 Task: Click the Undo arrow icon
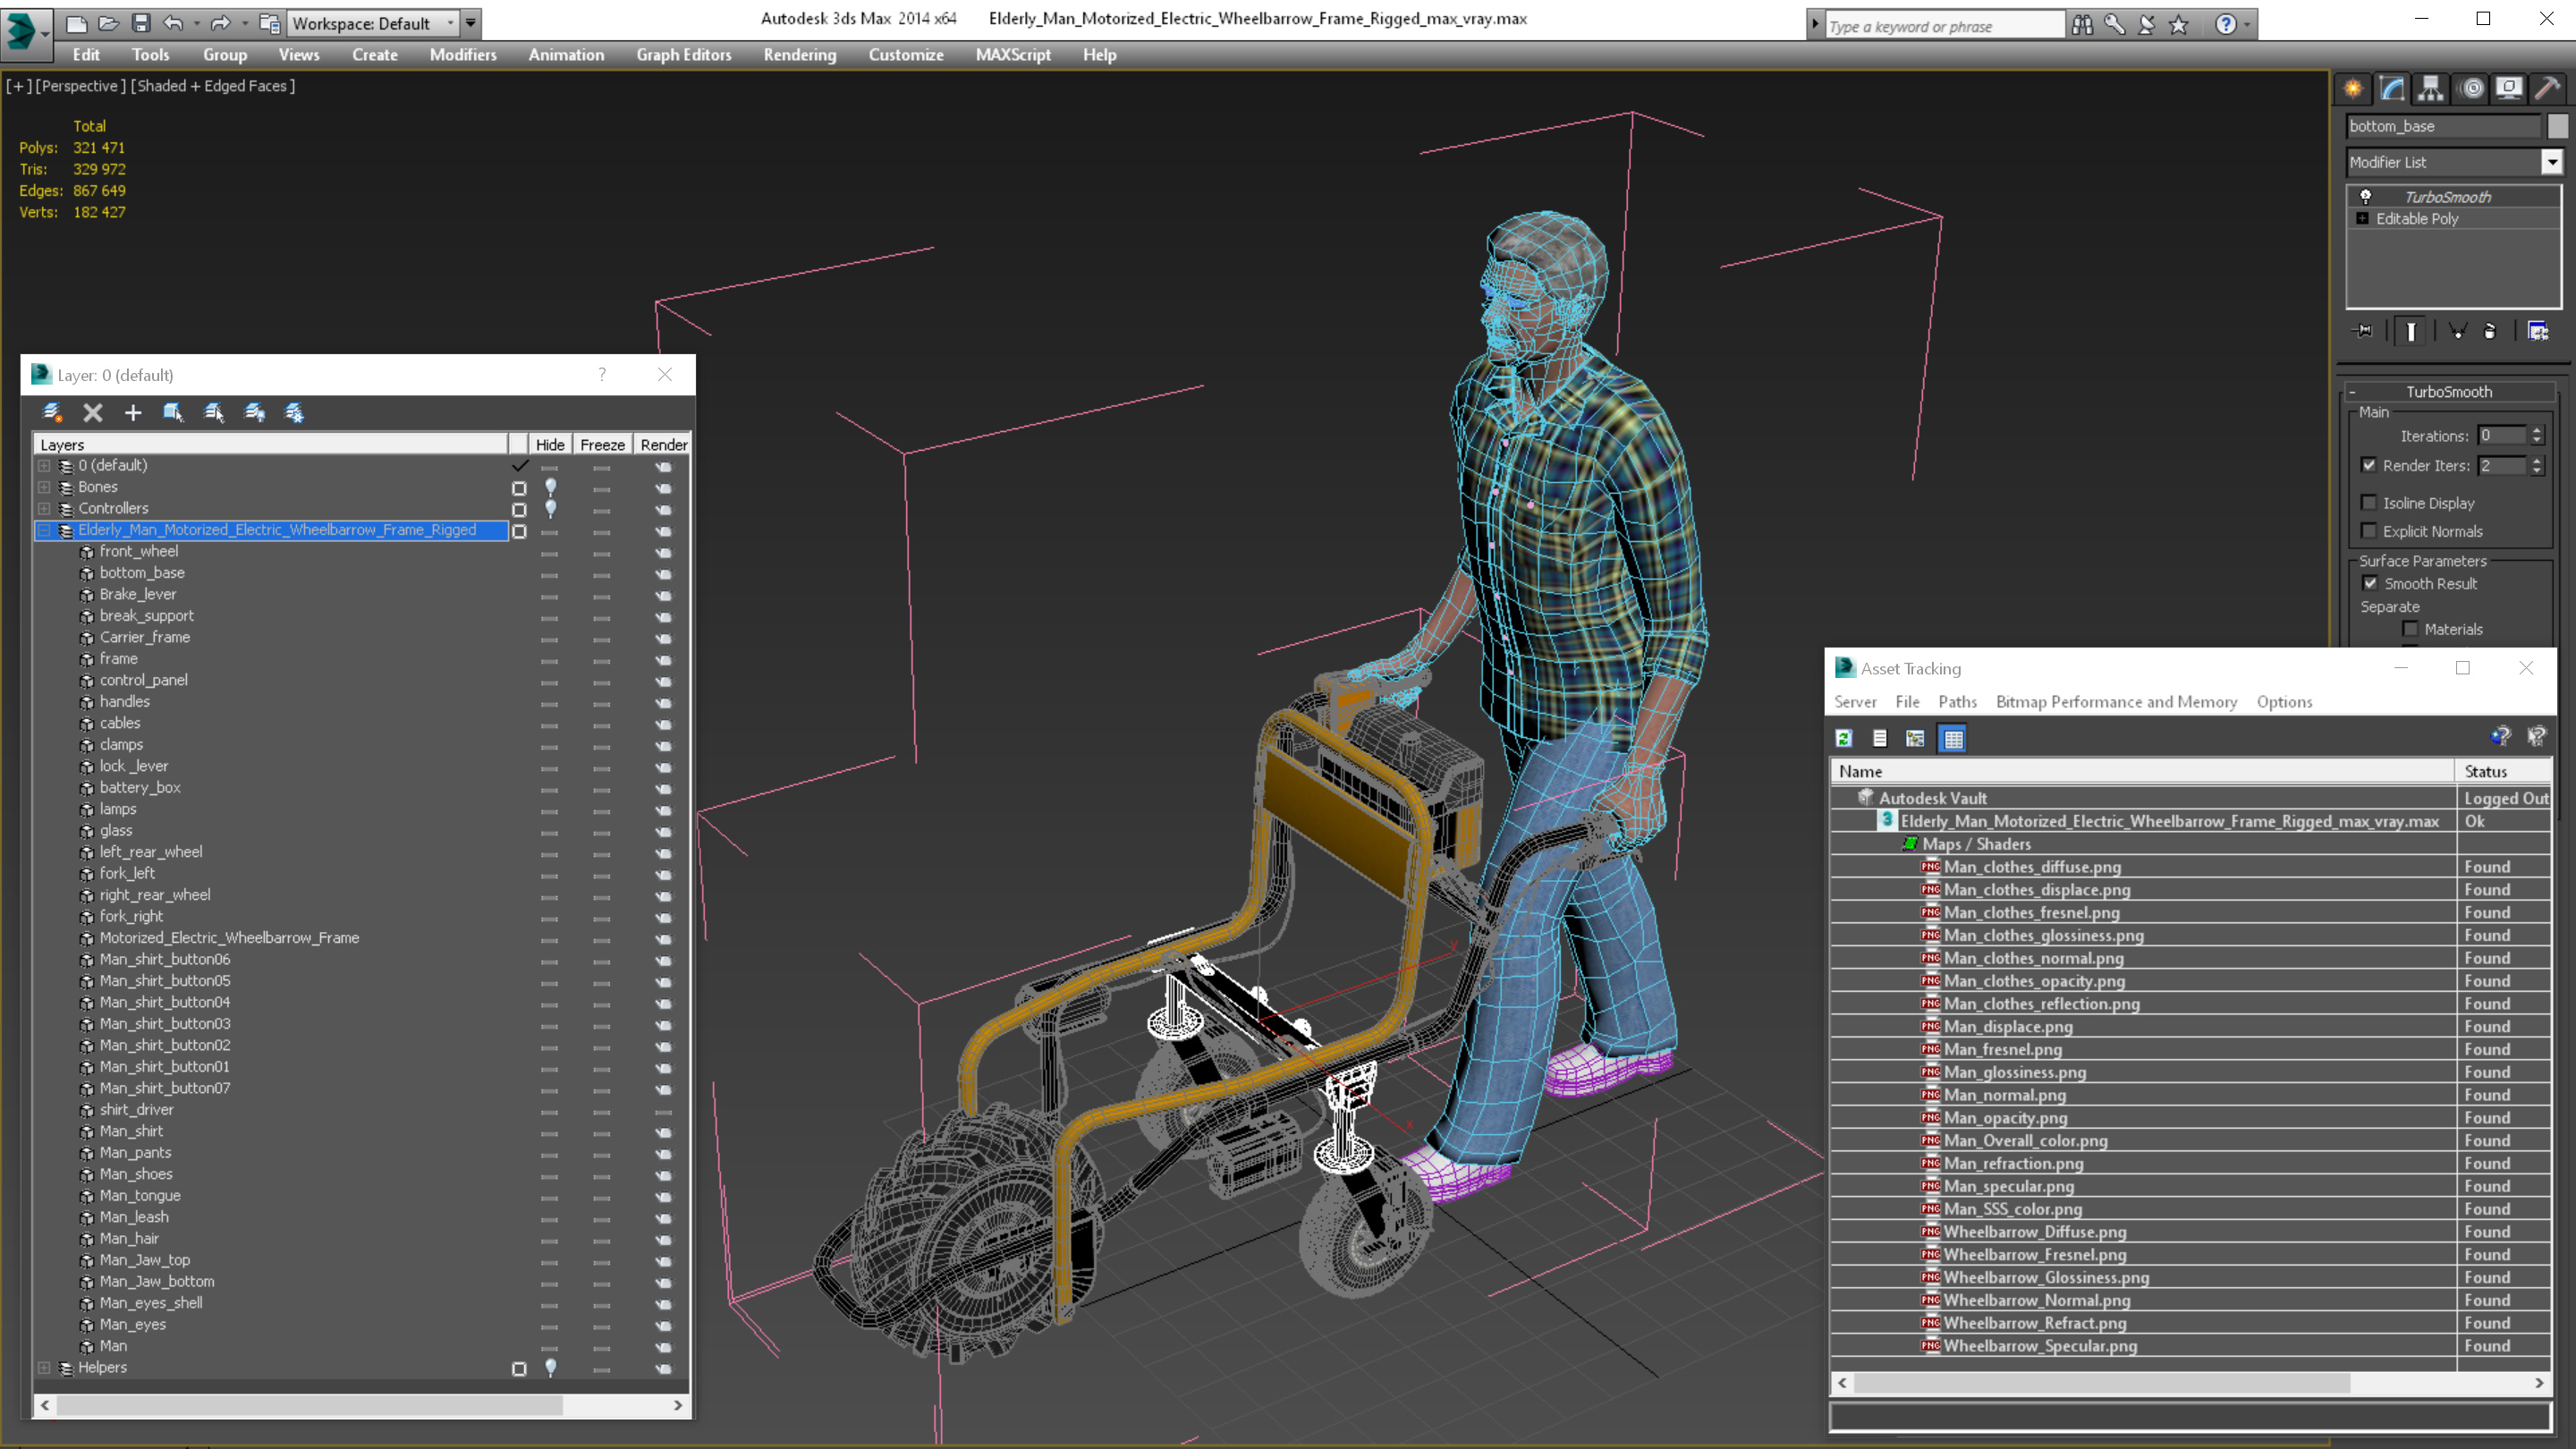[173, 22]
